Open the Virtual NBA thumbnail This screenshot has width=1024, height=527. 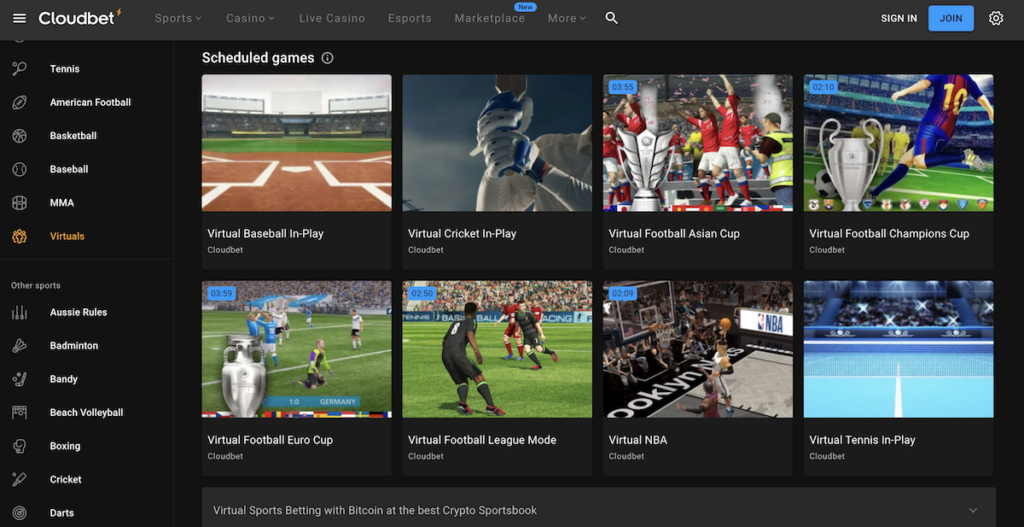(697, 349)
